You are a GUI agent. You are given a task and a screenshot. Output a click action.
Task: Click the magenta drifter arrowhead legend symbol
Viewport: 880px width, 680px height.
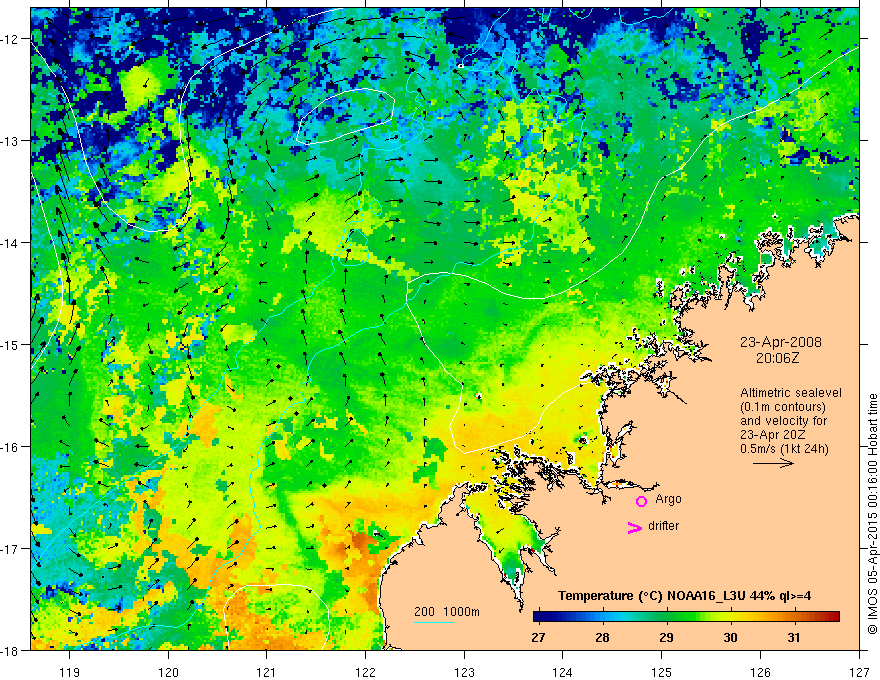(x=634, y=527)
